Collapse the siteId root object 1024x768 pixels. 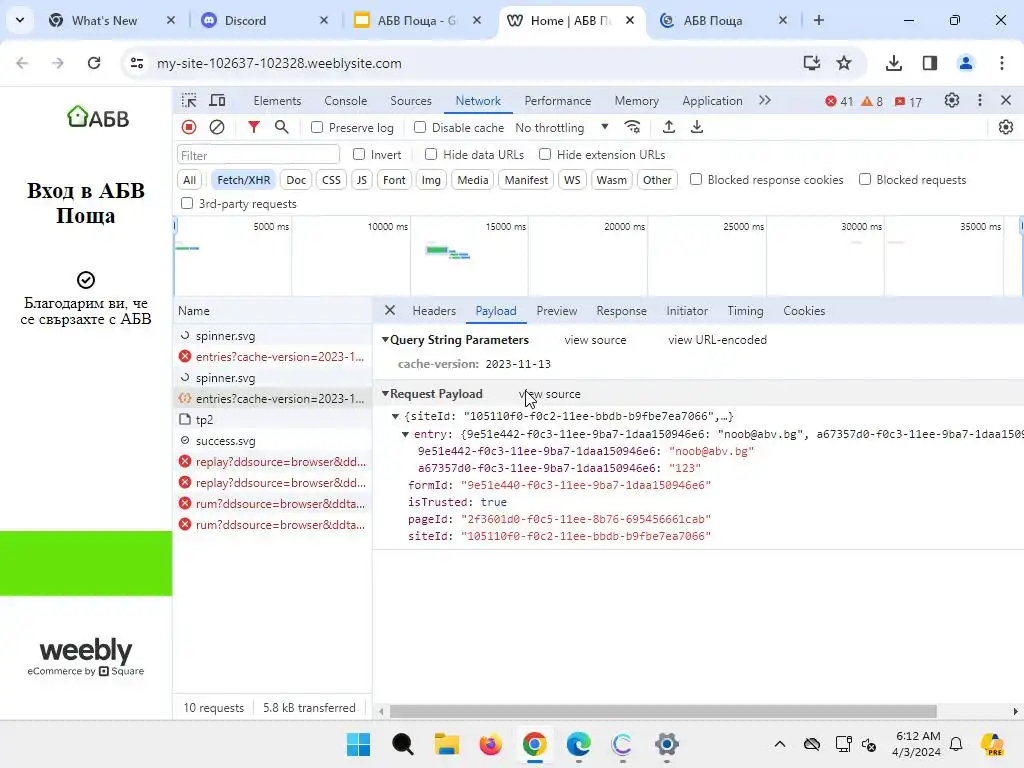[395, 416]
